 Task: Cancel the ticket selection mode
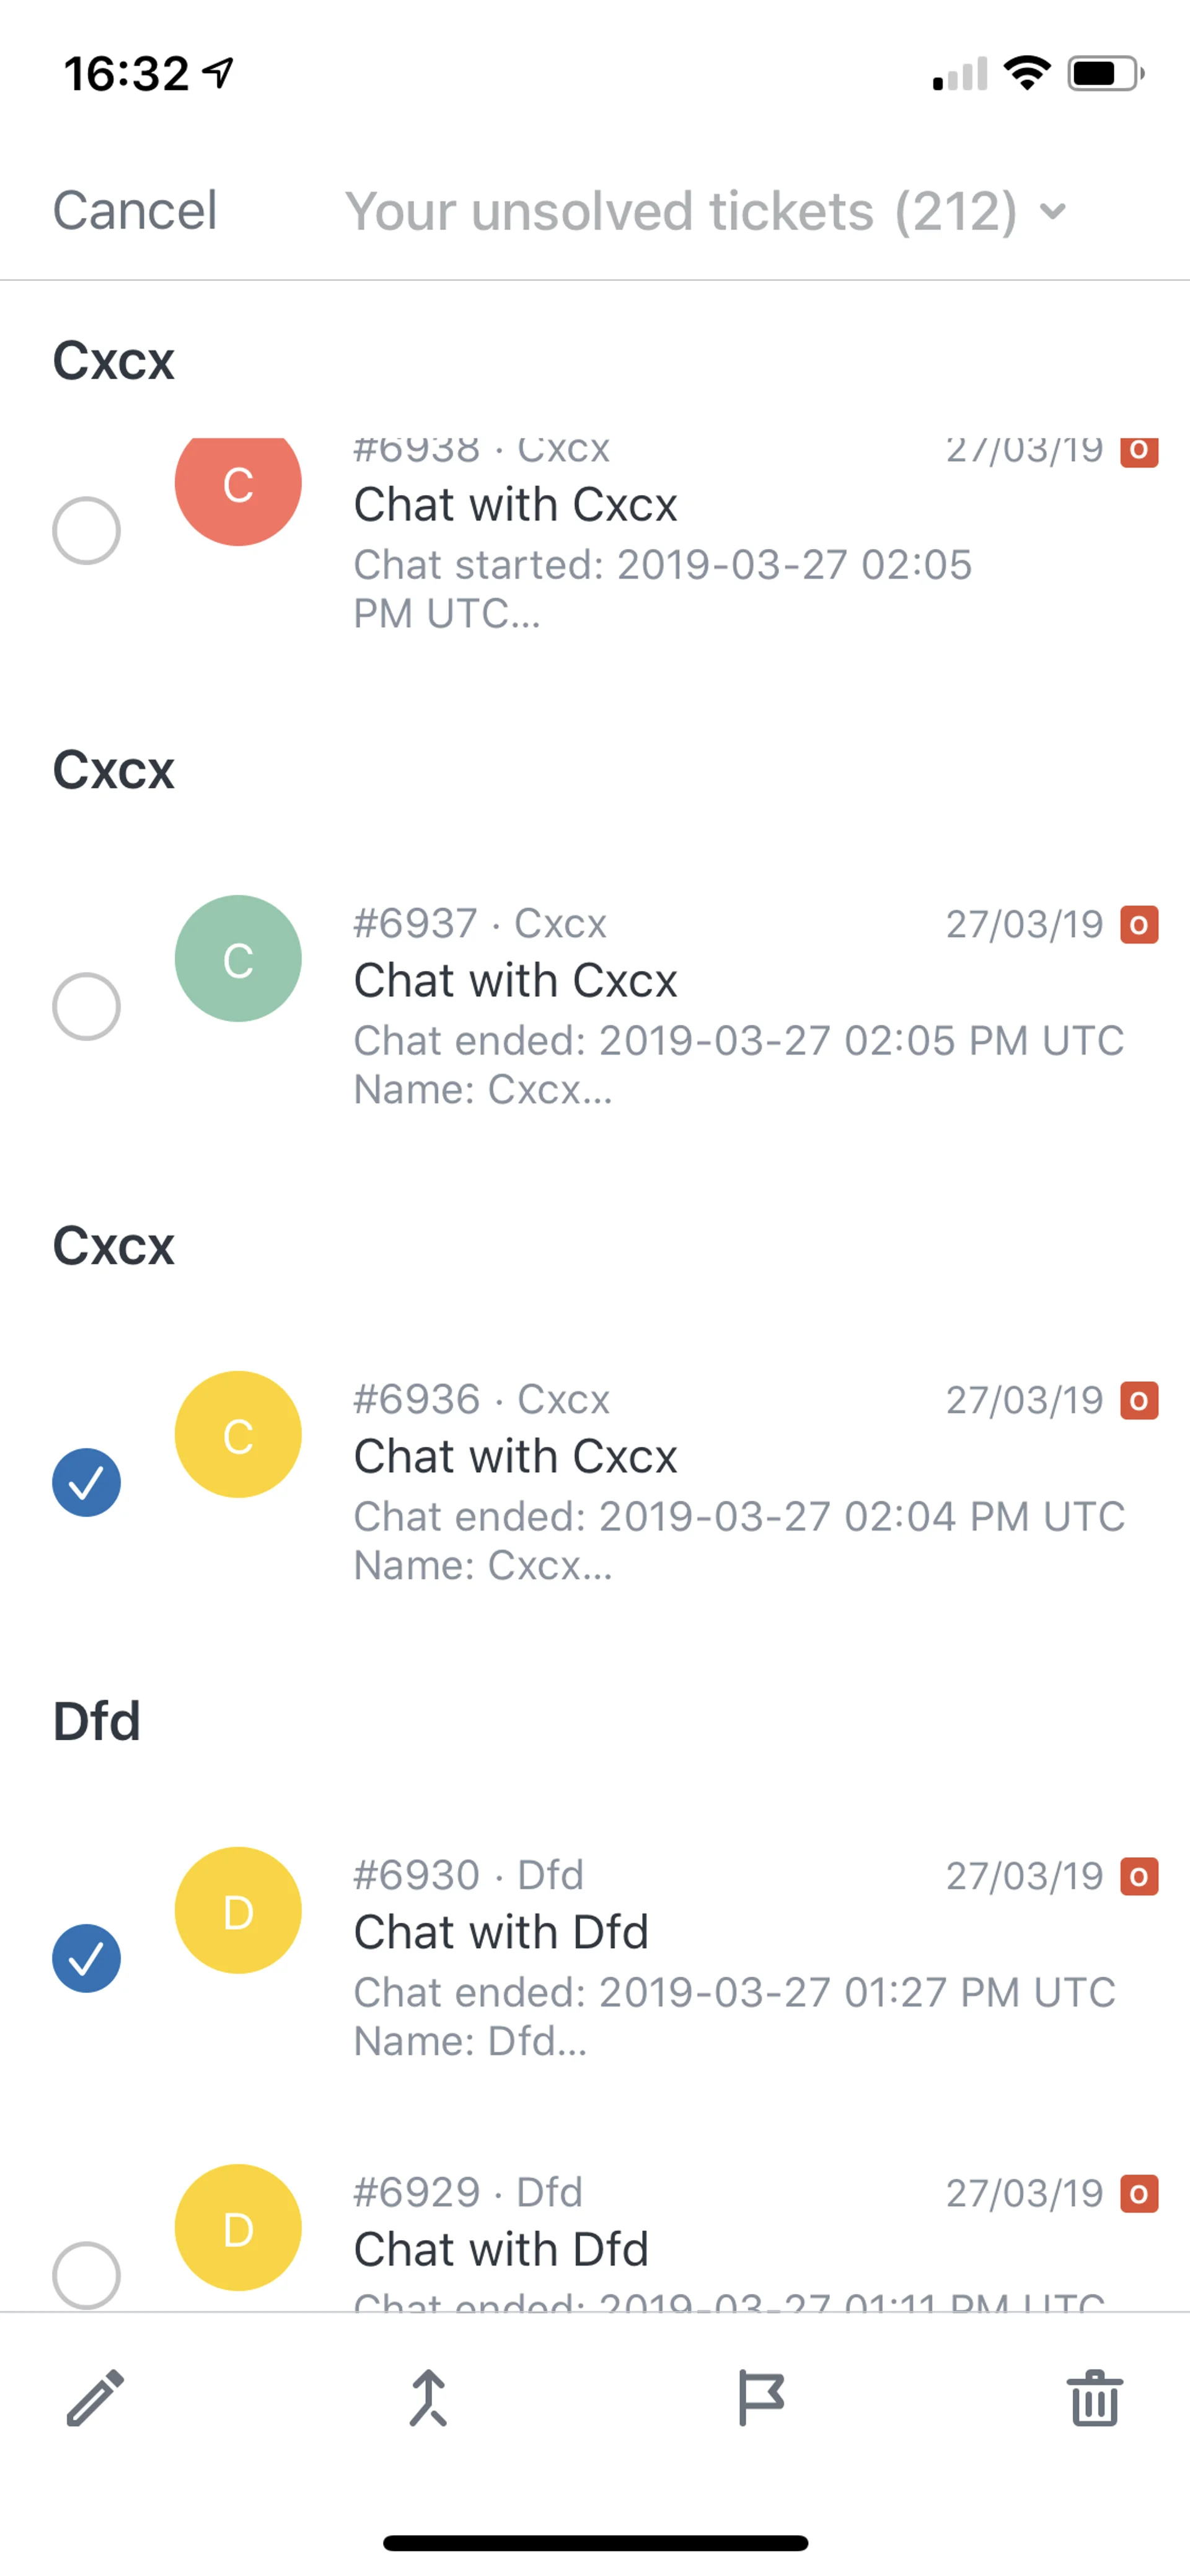click(x=135, y=211)
